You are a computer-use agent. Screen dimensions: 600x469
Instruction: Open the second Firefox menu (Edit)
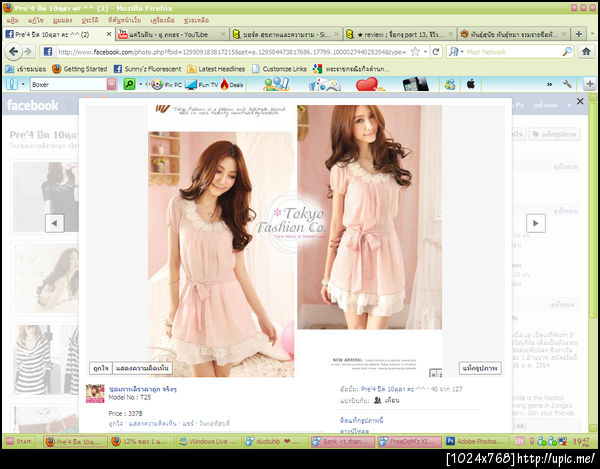point(36,20)
